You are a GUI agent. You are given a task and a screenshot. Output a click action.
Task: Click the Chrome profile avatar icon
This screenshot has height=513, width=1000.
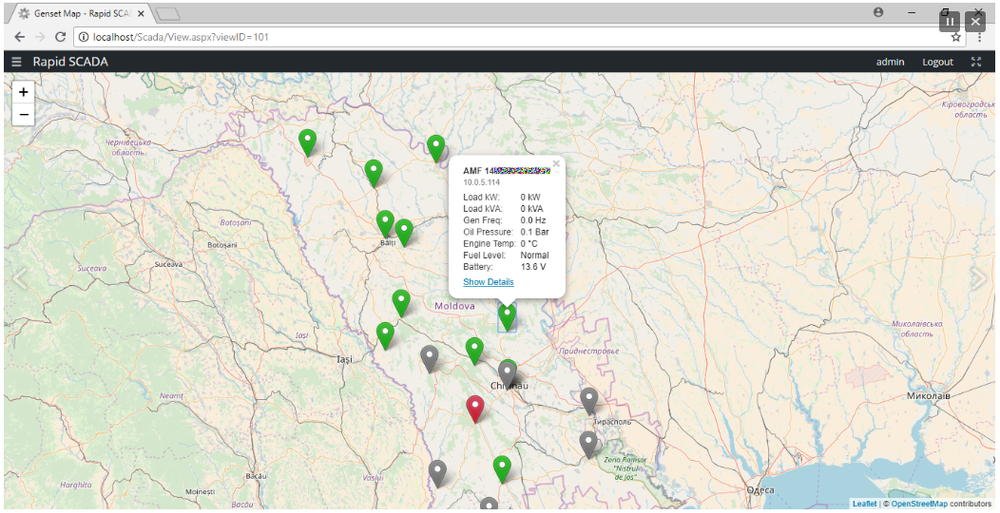coord(878,12)
